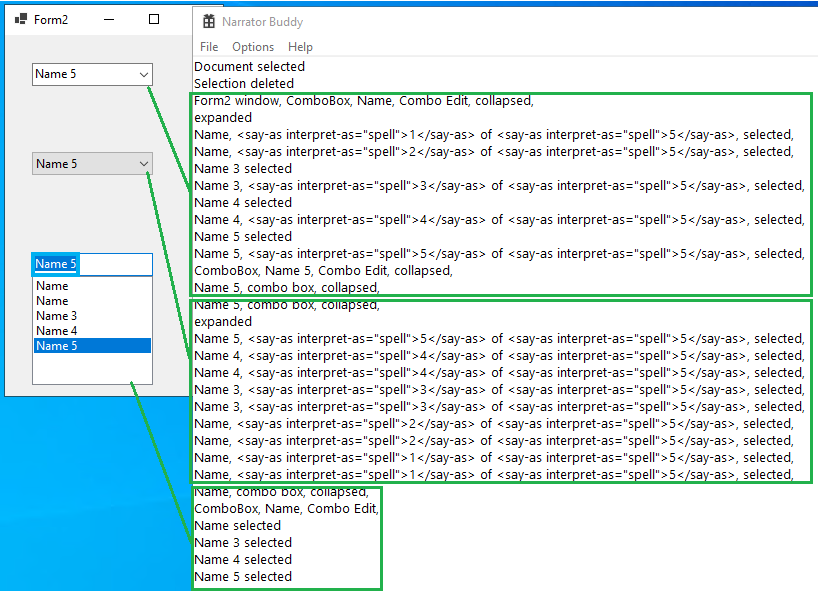
Task: Open the File menu in Narrator Buddy
Action: tap(208, 46)
